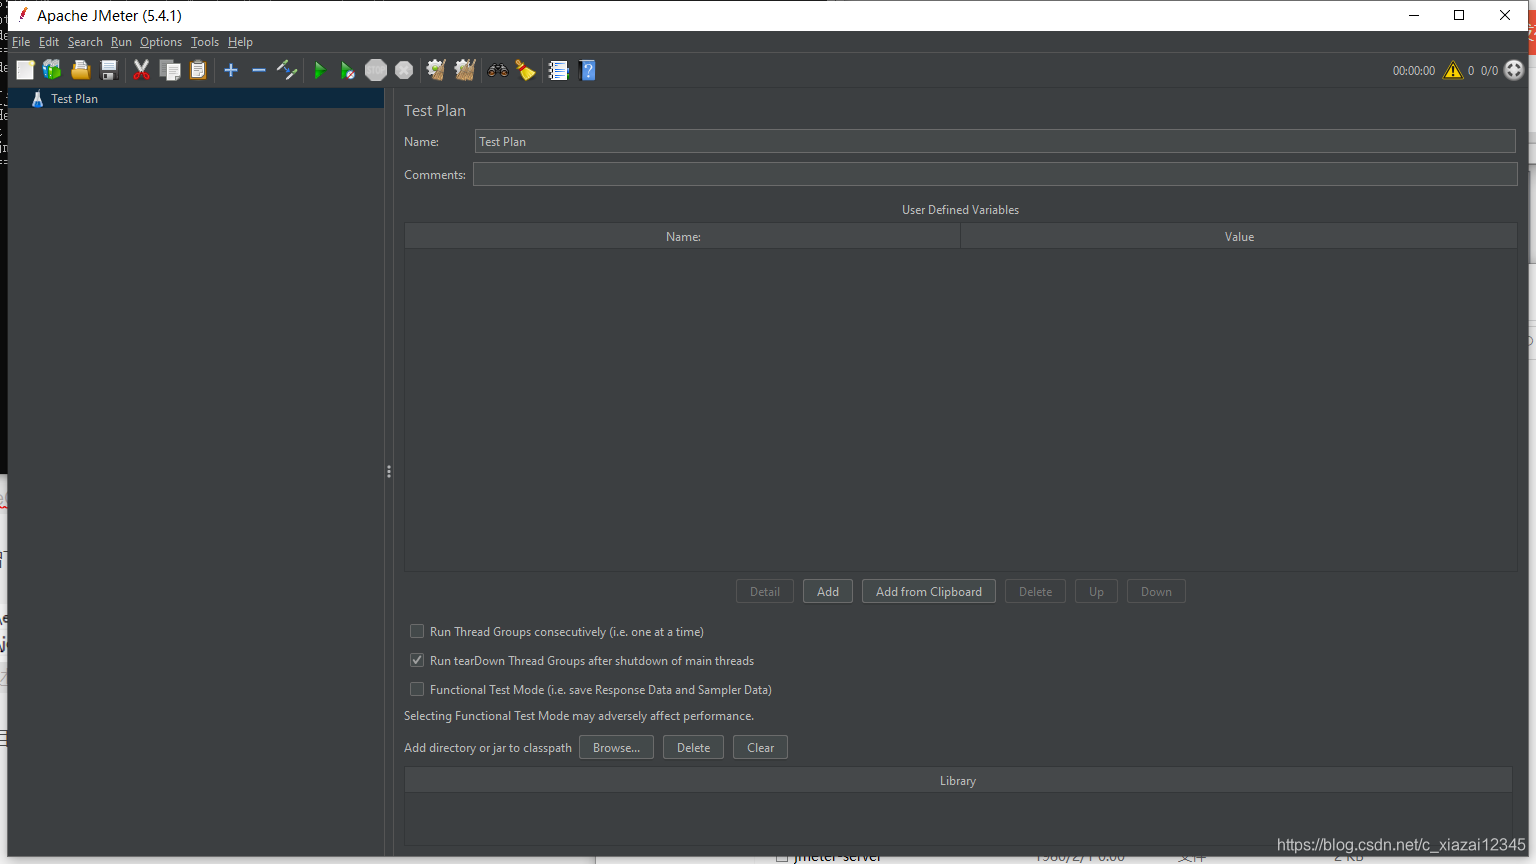Click the Clear All double-broom icon
Image resolution: width=1536 pixels, height=864 pixels.
pyautogui.click(x=465, y=70)
